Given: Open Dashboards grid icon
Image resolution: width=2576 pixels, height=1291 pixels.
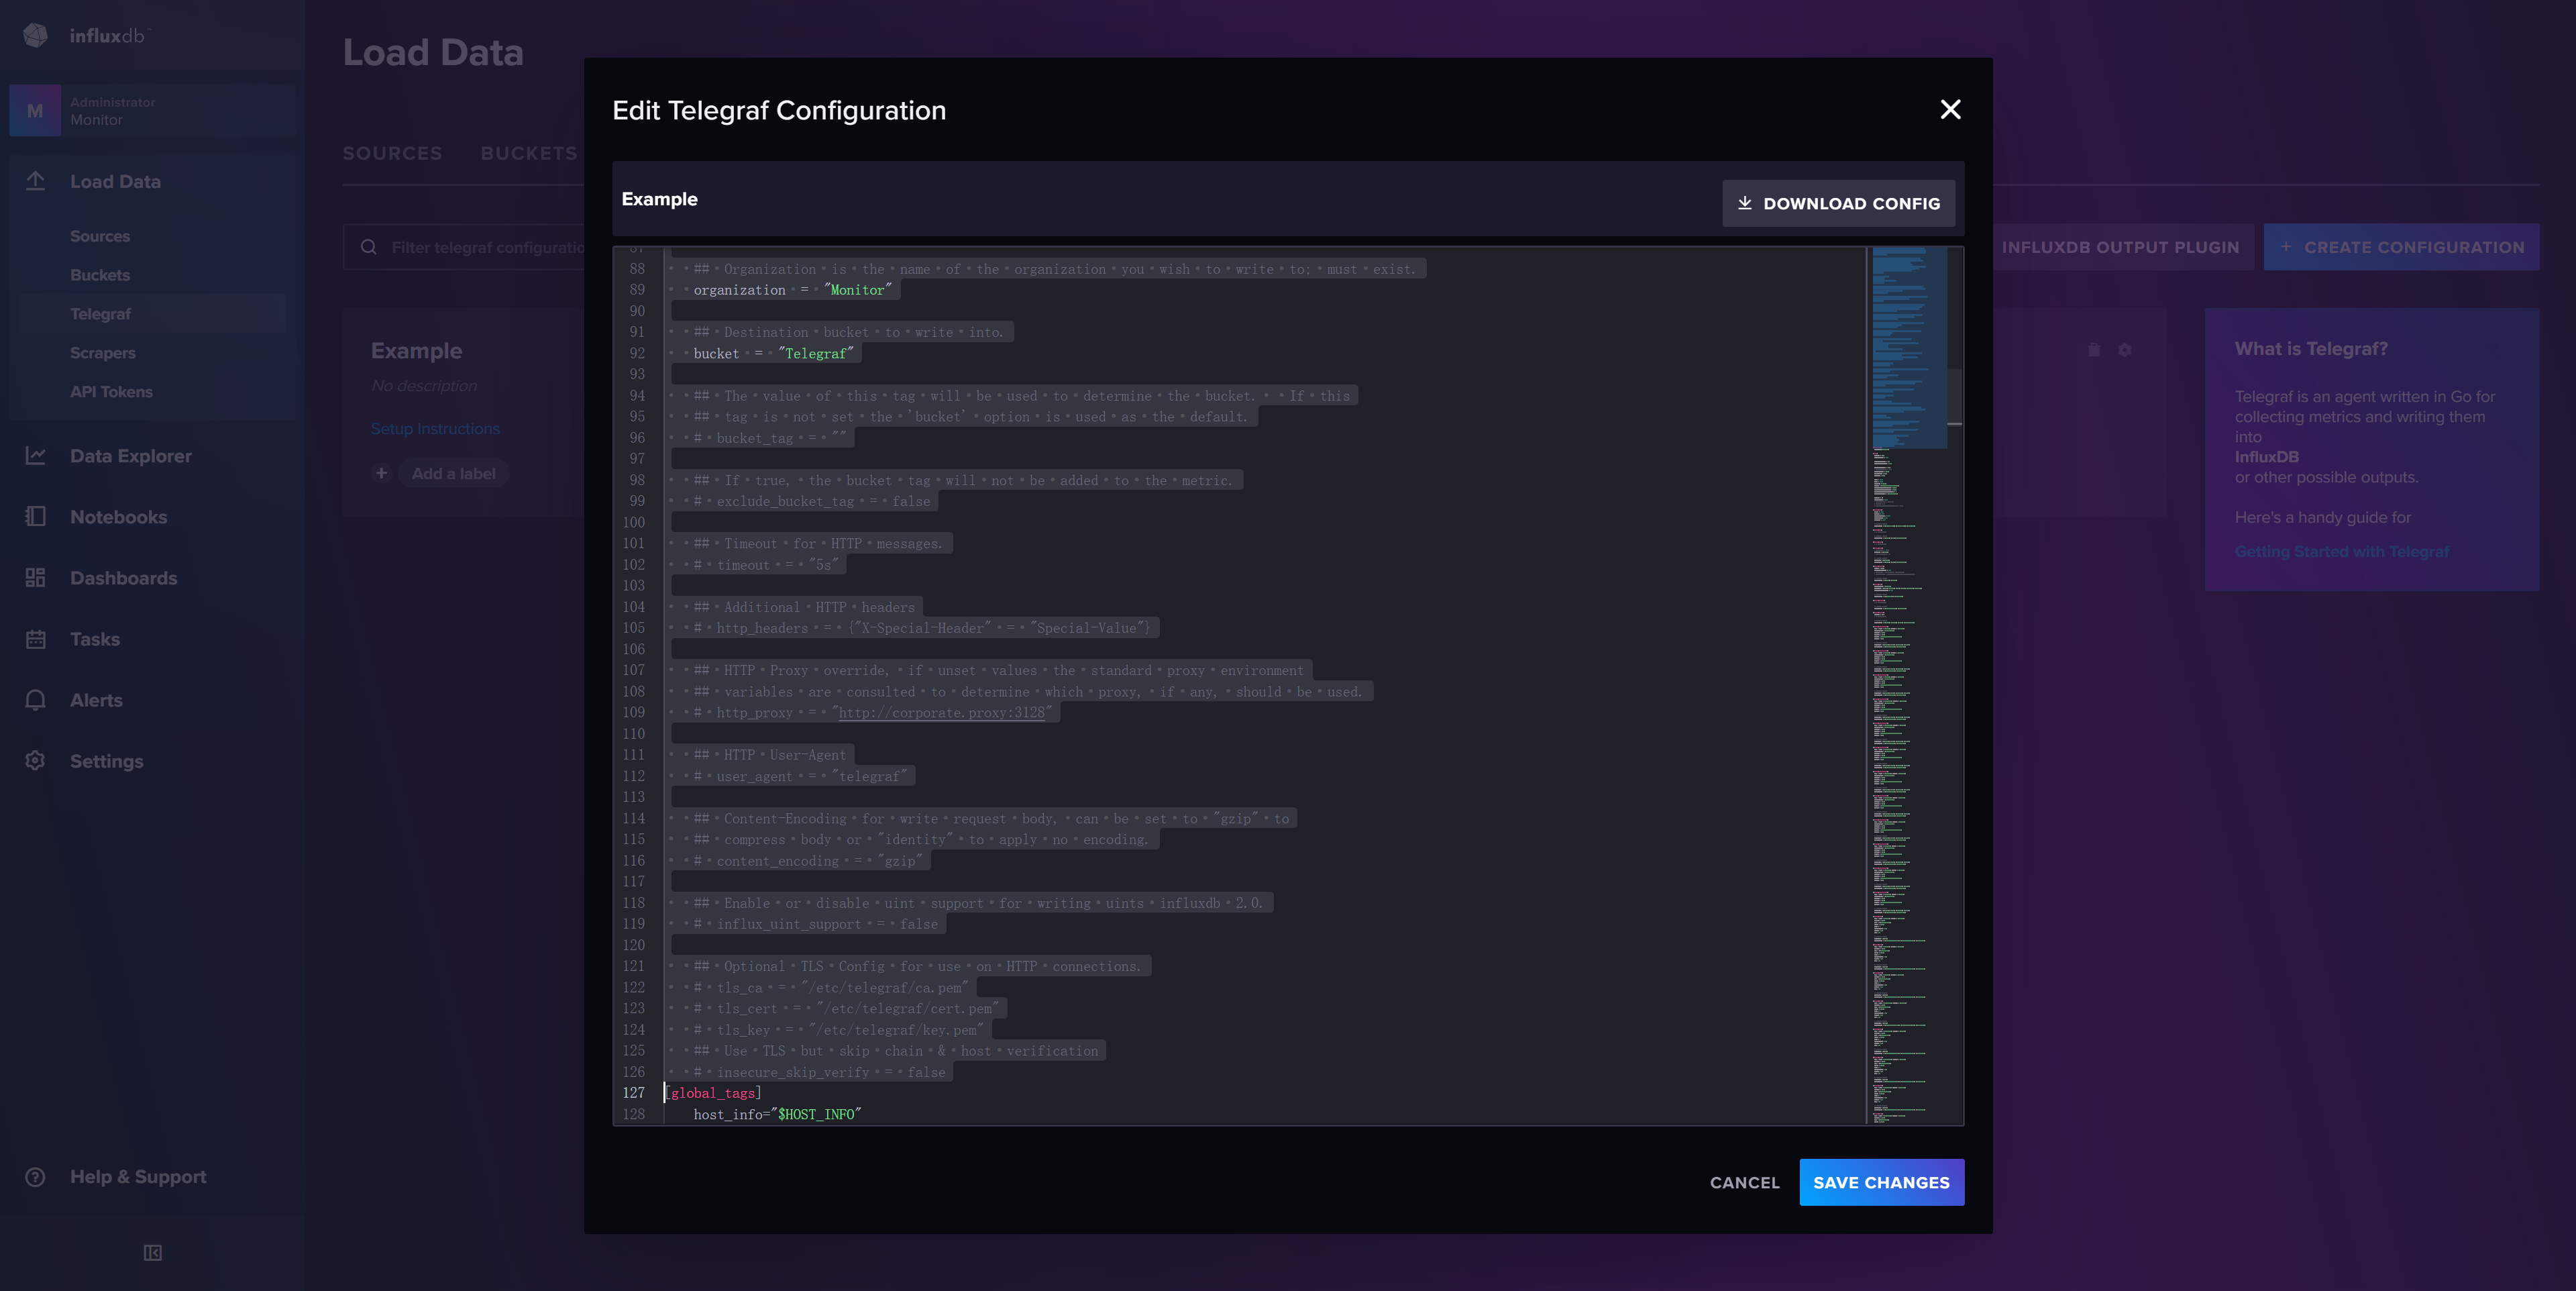Looking at the screenshot, I should click(36, 578).
